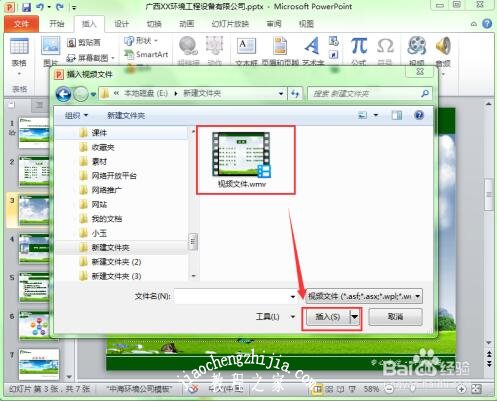Image resolution: width=497 pixels, height=401 pixels.
Task: Click the refresh button beside address bar
Action: (295, 94)
